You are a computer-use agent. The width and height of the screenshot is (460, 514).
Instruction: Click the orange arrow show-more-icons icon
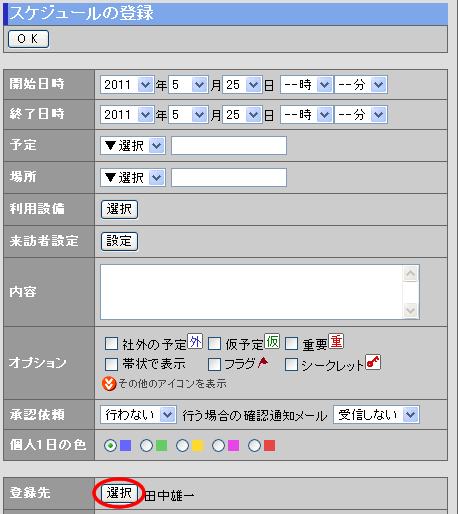click(109, 384)
